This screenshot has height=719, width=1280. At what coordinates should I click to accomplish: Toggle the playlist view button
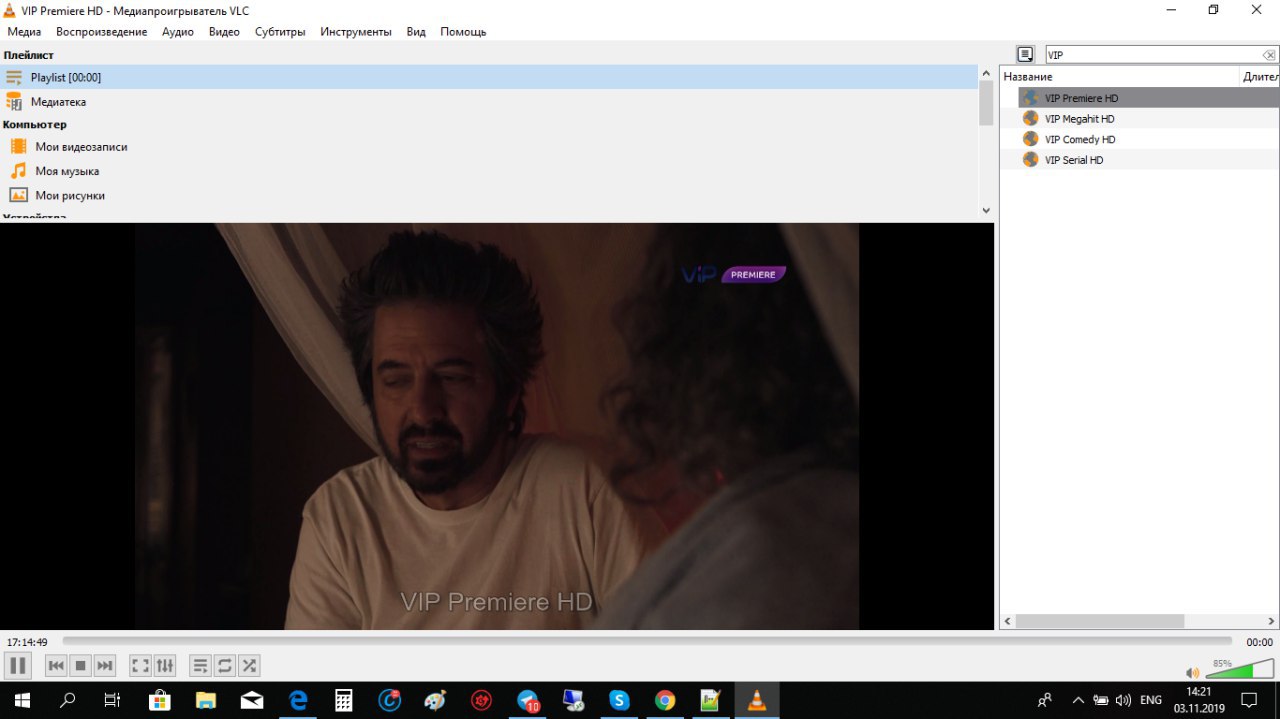(200, 665)
